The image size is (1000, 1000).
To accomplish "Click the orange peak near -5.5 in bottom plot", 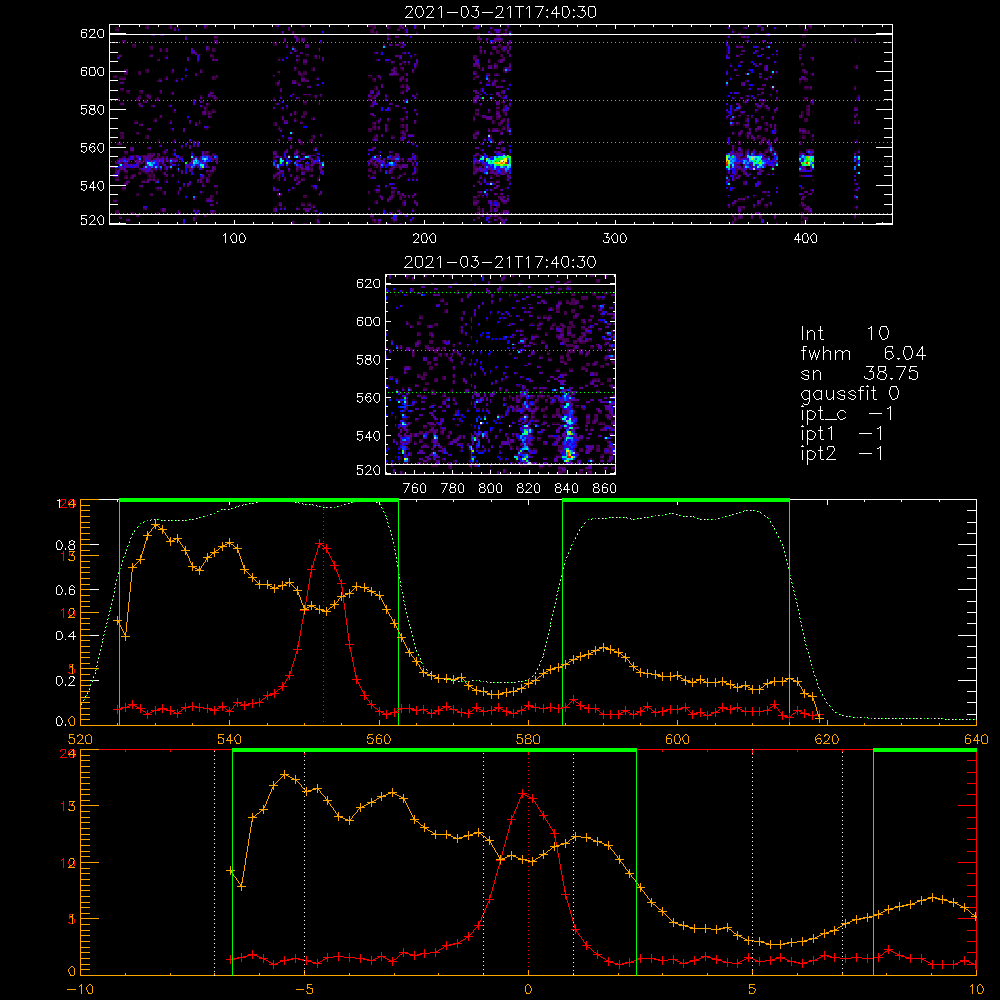I will click(x=285, y=775).
